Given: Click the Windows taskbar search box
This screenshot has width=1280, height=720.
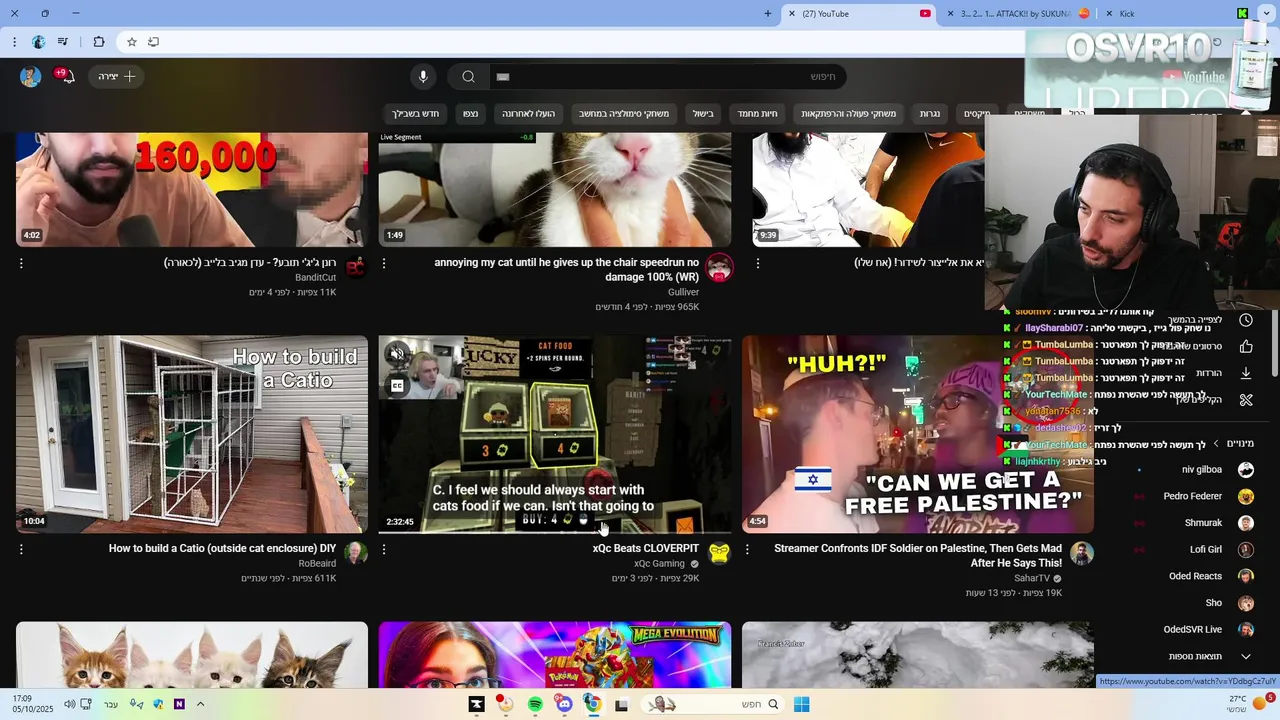Looking at the screenshot, I should click(712, 704).
